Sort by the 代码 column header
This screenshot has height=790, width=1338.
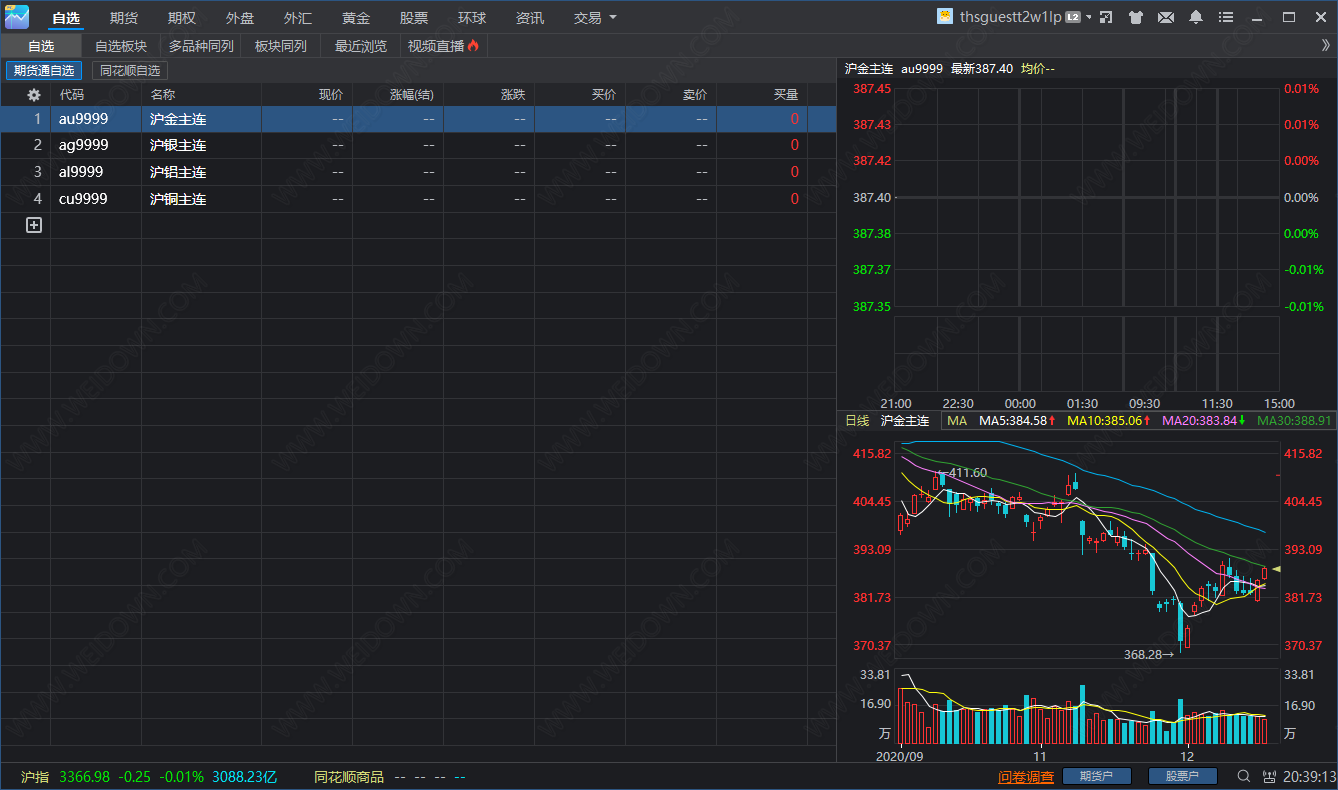pyautogui.click(x=72, y=95)
